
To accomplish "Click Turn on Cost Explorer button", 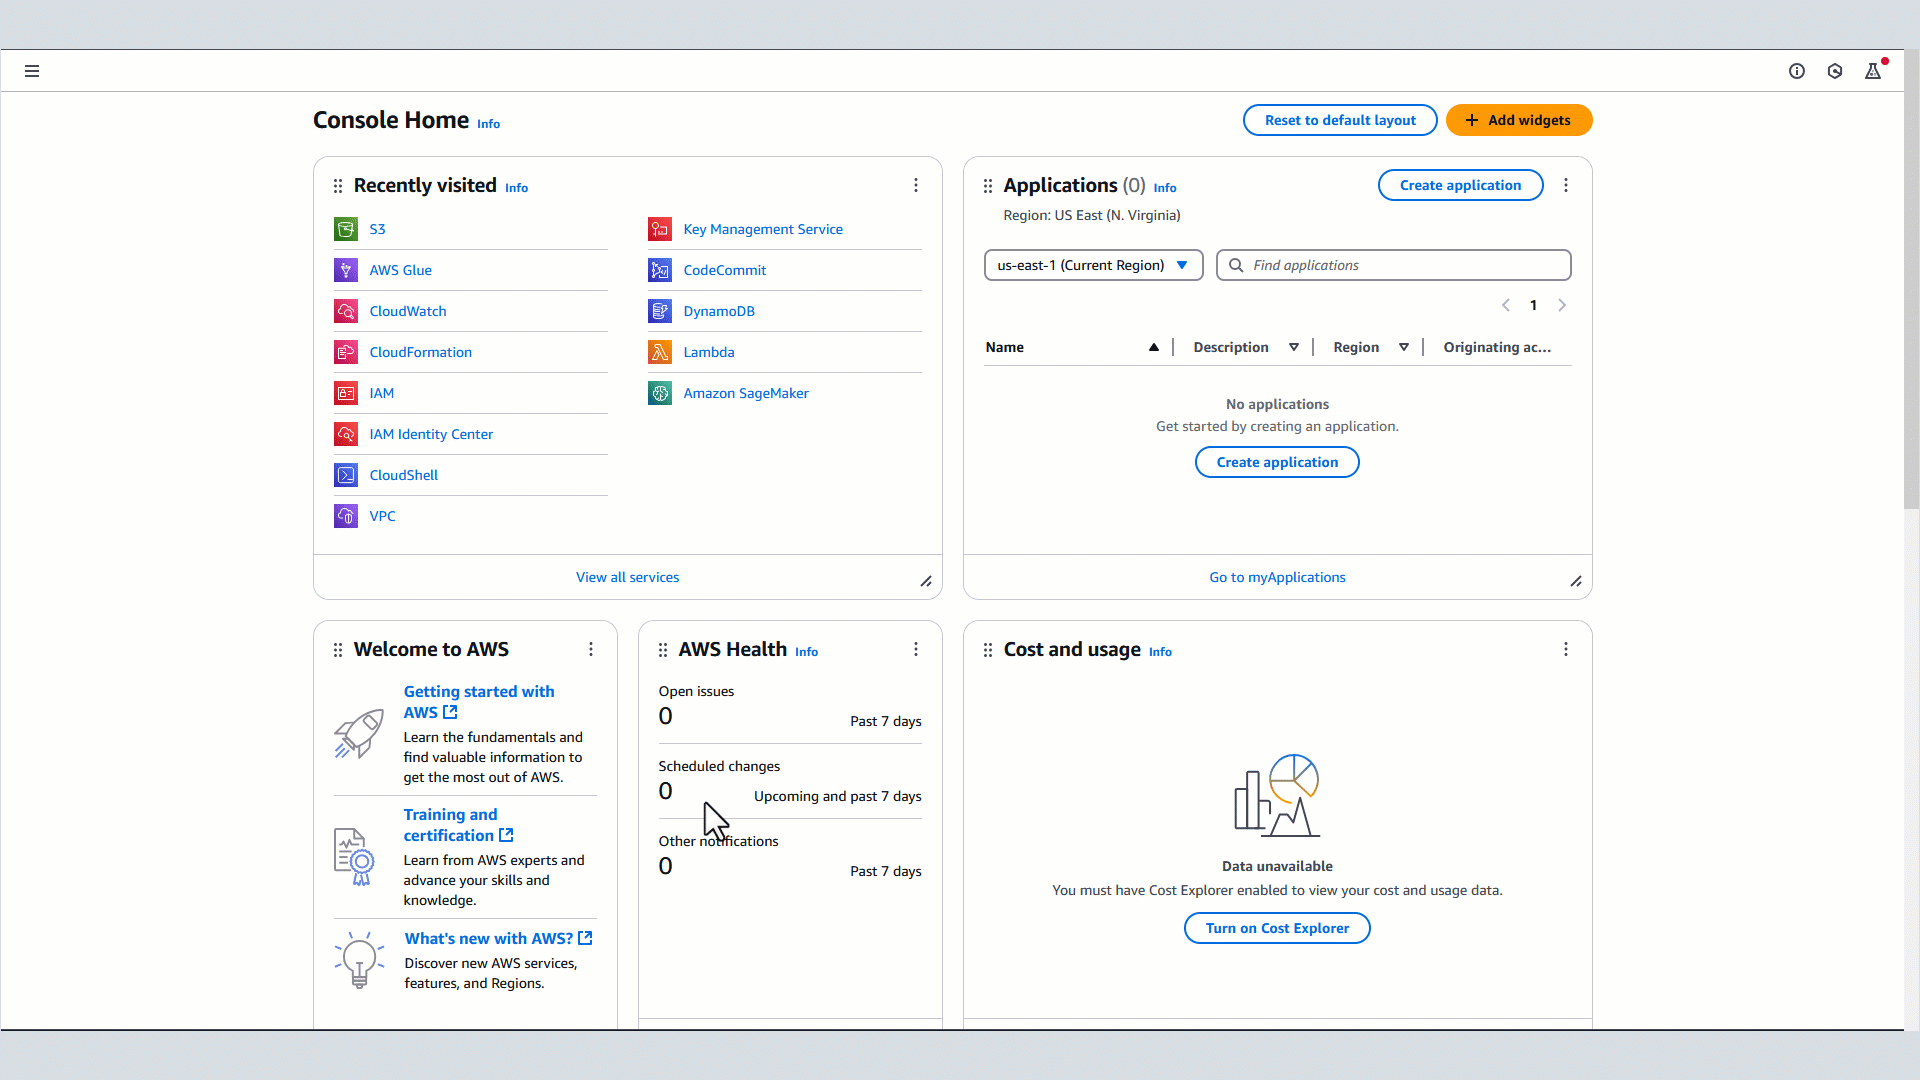I will pyautogui.click(x=1277, y=928).
